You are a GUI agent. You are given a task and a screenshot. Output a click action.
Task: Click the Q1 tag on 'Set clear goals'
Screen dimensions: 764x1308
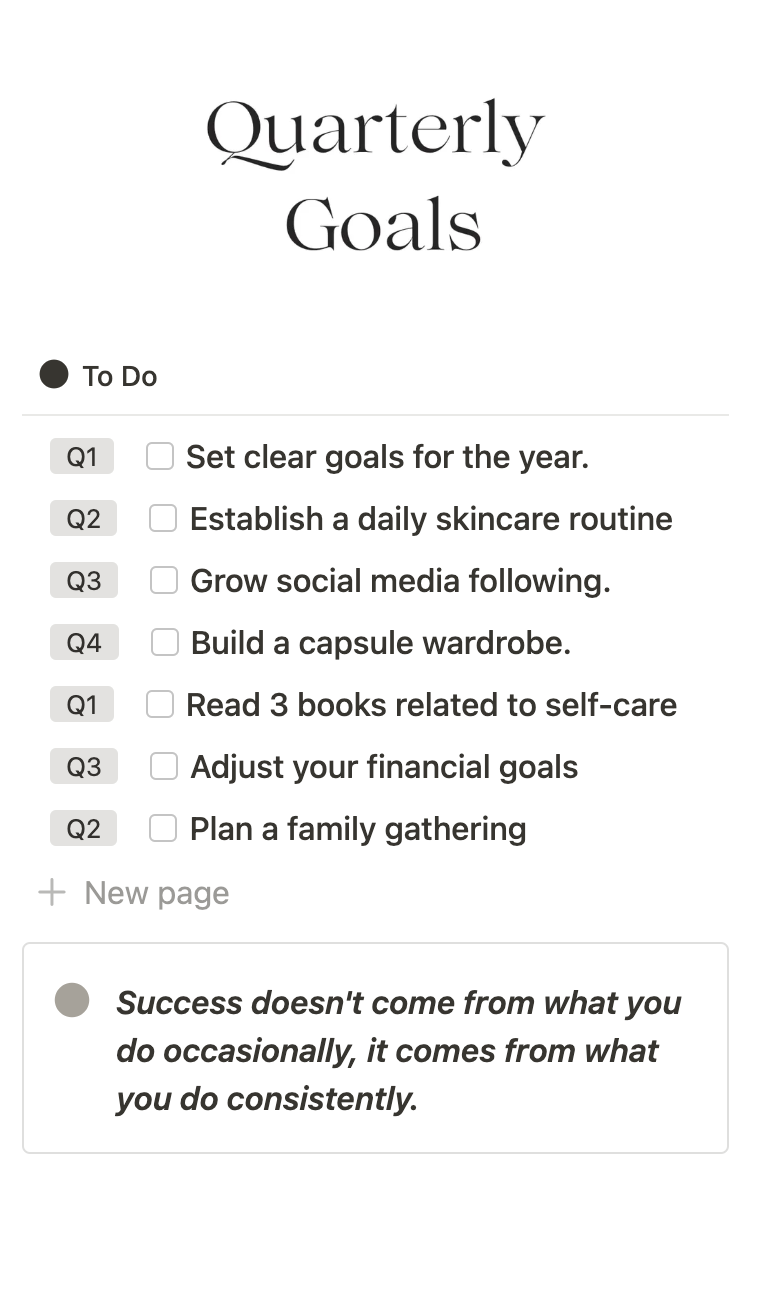click(82, 457)
